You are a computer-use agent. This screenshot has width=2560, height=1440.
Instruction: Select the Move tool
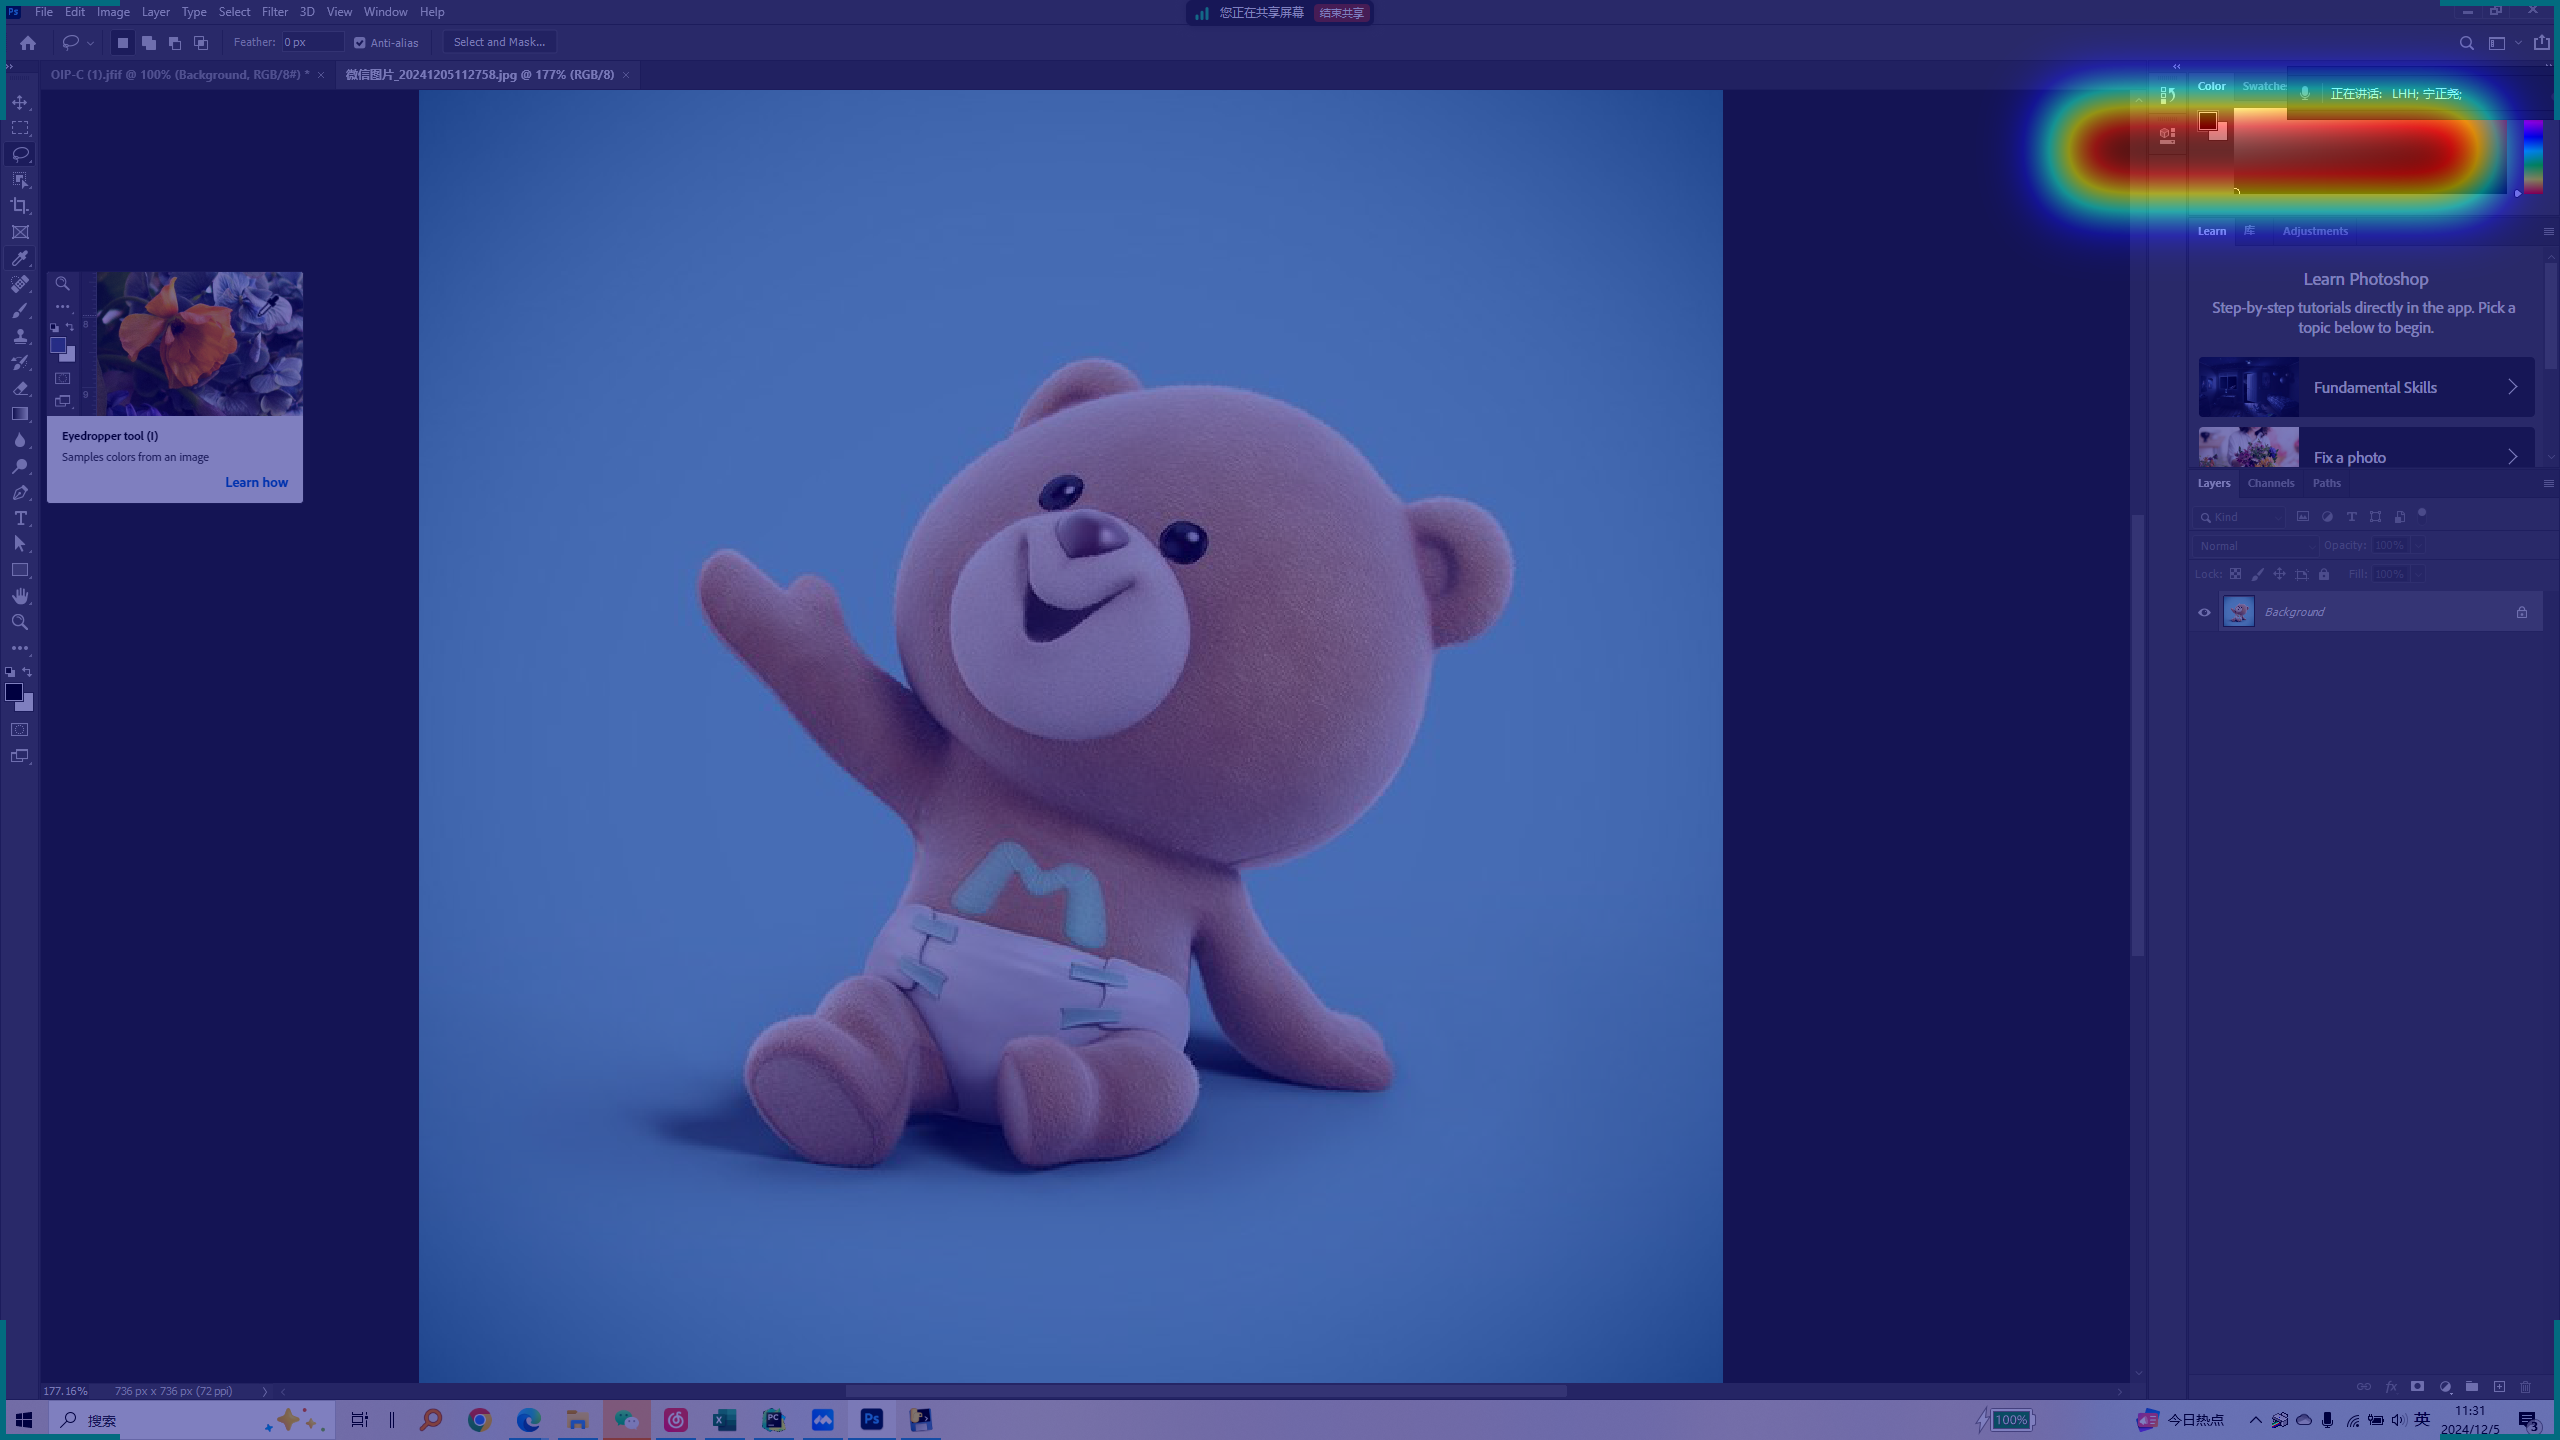[x=20, y=102]
